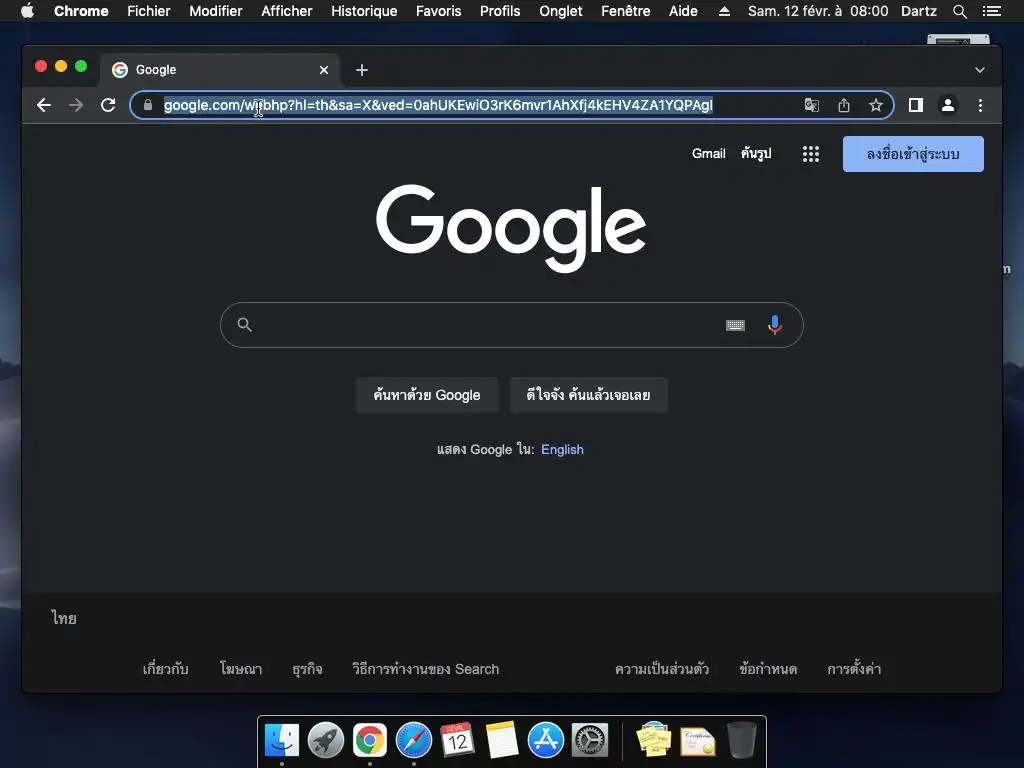This screenshot has width=1024, height=768.
Task: Open the translate page icon in address bar
Action: pos(811,105)
